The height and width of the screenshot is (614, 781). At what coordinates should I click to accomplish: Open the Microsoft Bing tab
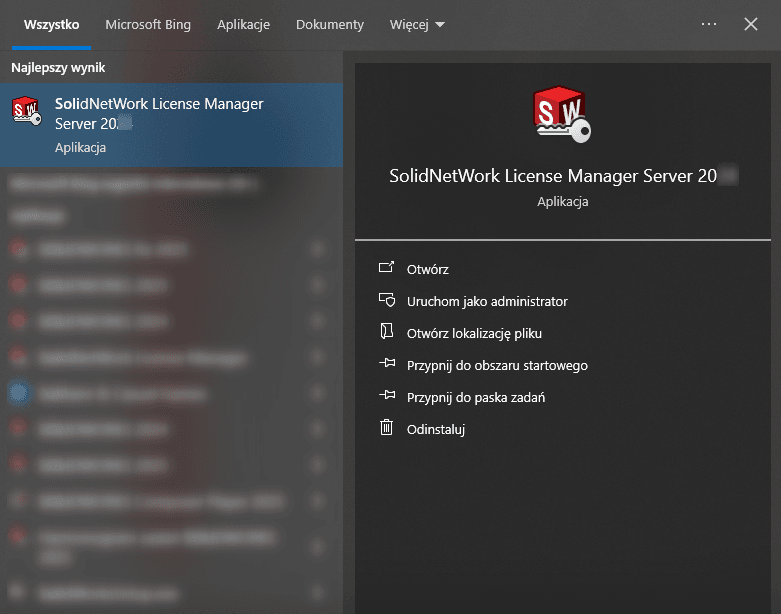148,24
